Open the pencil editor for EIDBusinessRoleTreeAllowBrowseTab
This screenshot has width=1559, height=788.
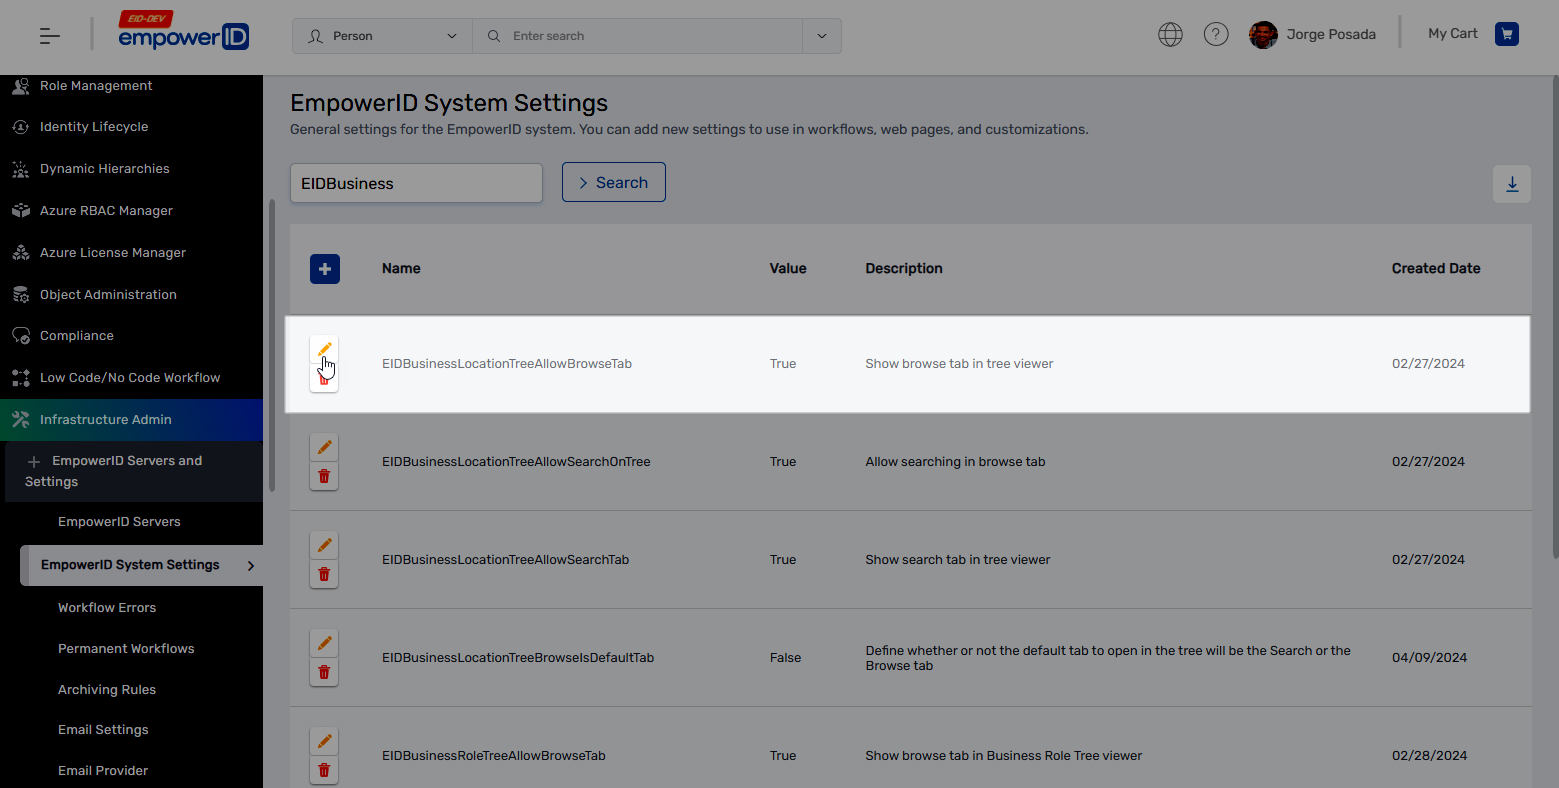pyautogui.click(x=324, y=740)
